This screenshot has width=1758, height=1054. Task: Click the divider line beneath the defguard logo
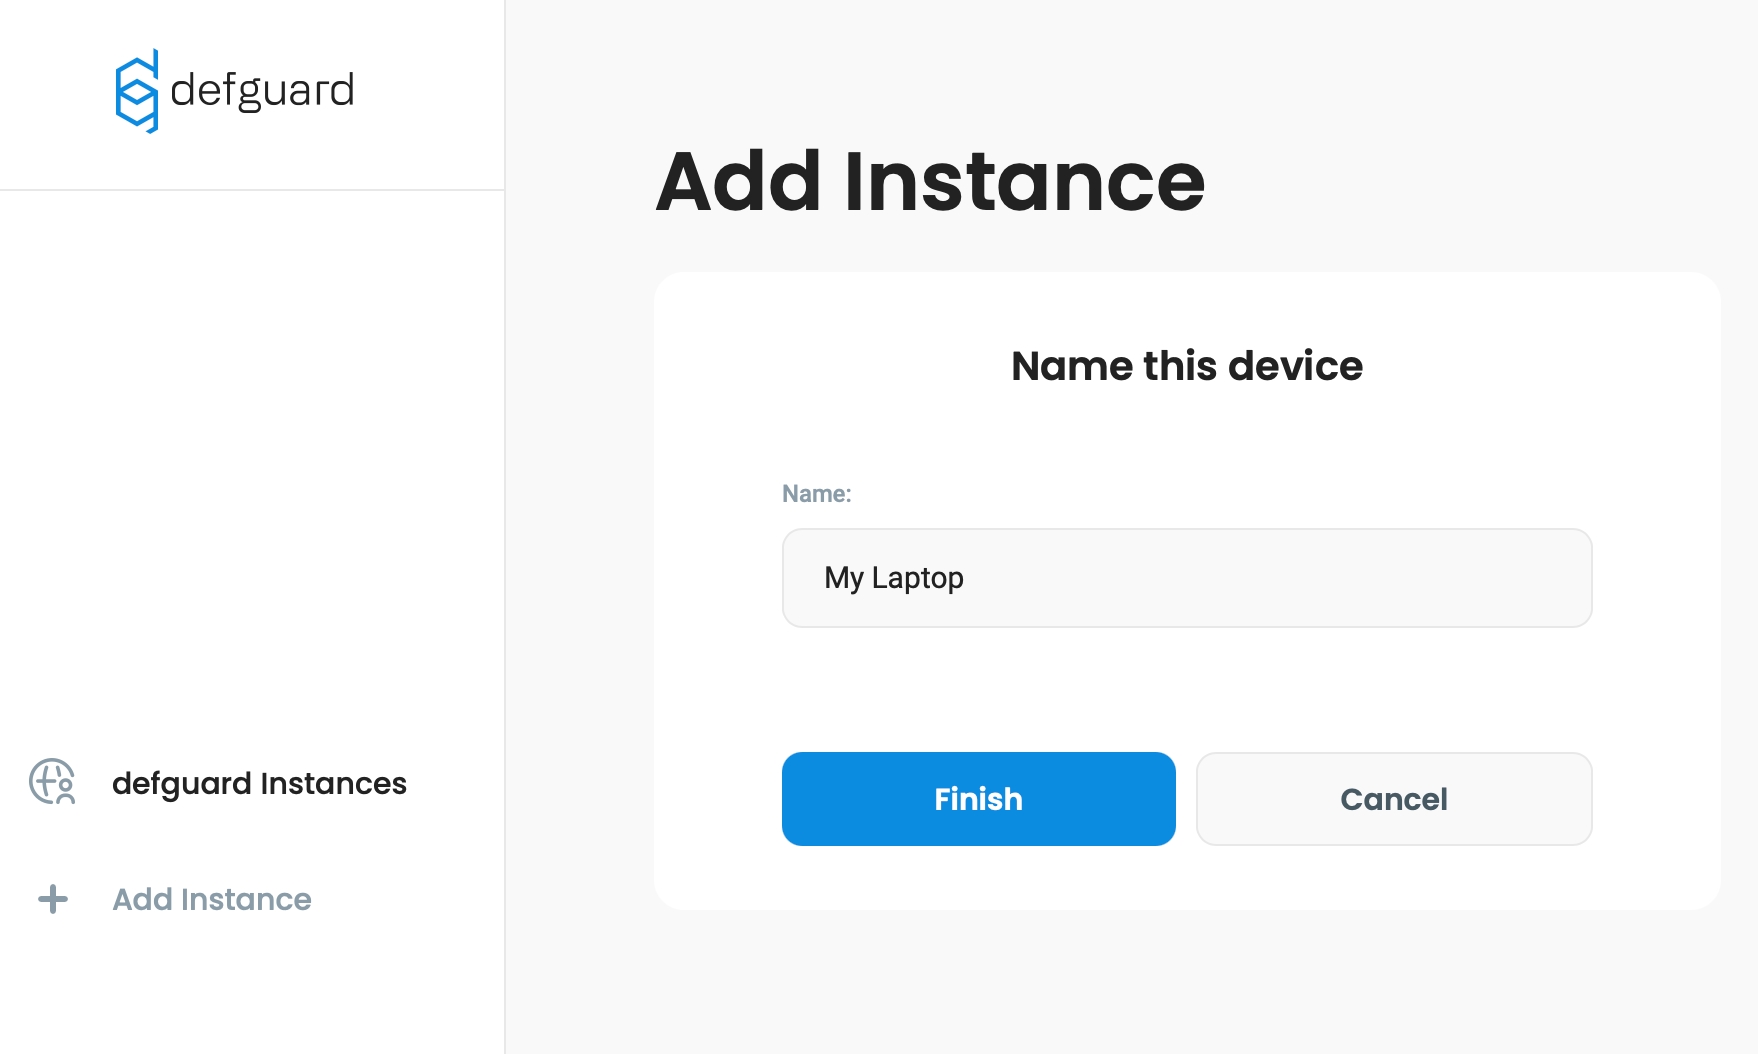pyautogui.click(x=252, y=190)
